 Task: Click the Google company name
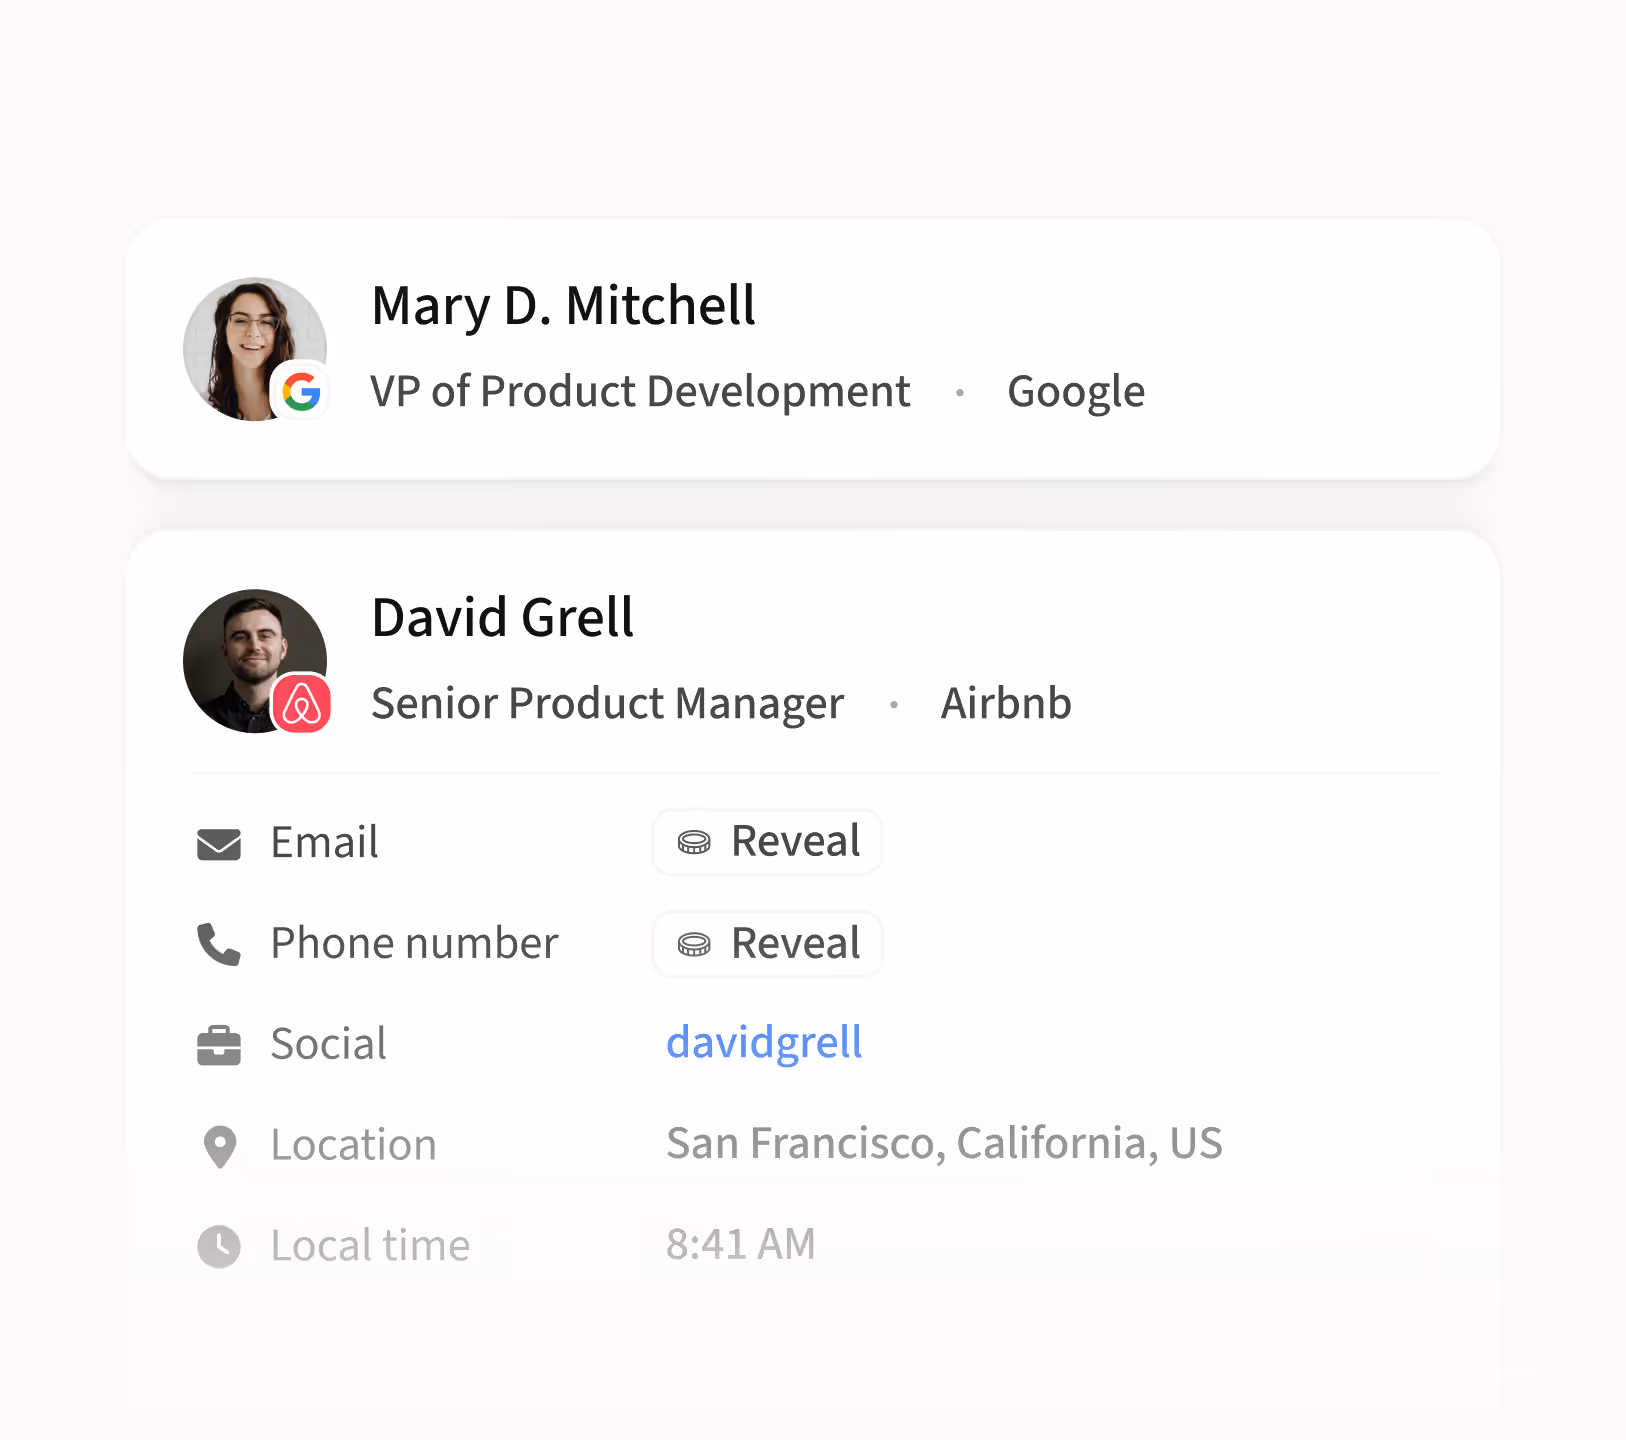1076,392
